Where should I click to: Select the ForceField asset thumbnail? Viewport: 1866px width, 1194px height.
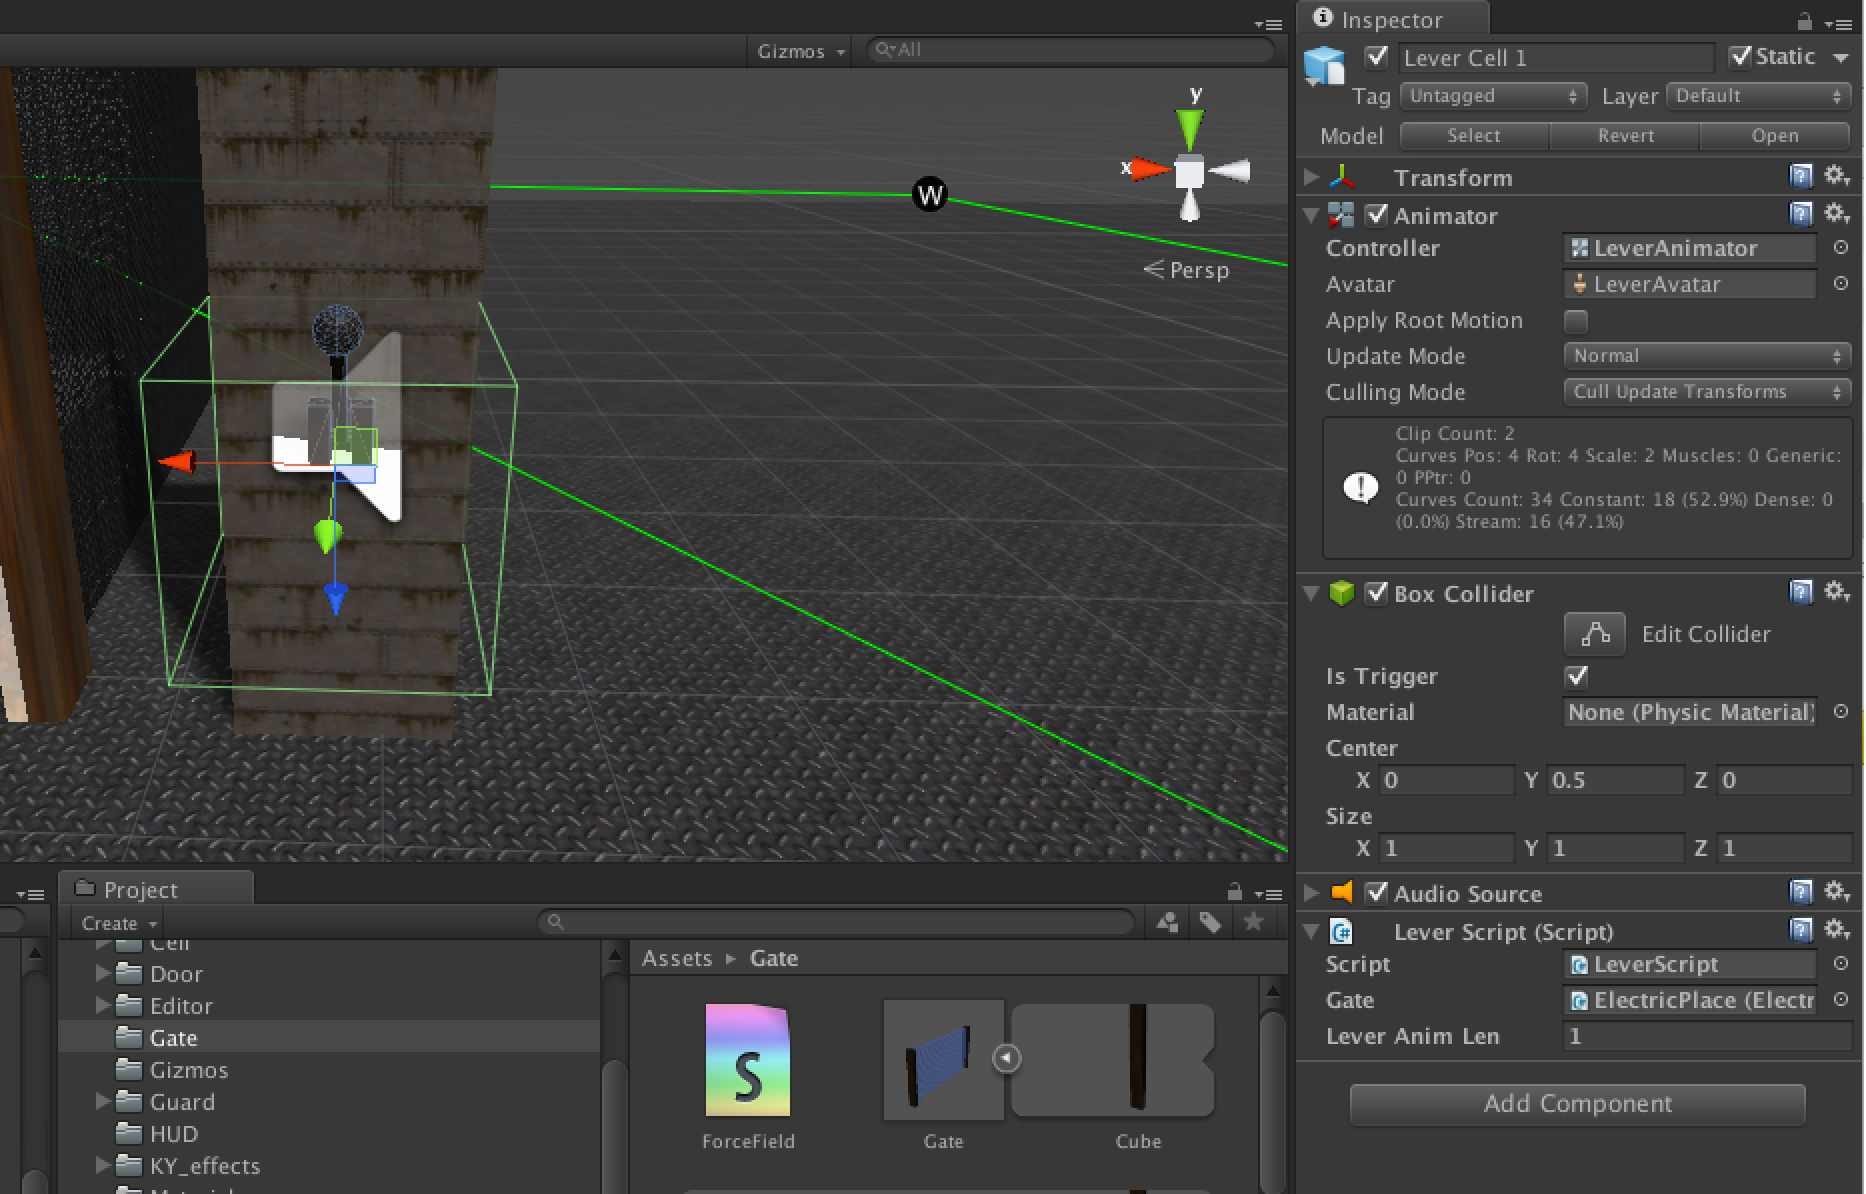[748, 1060]
